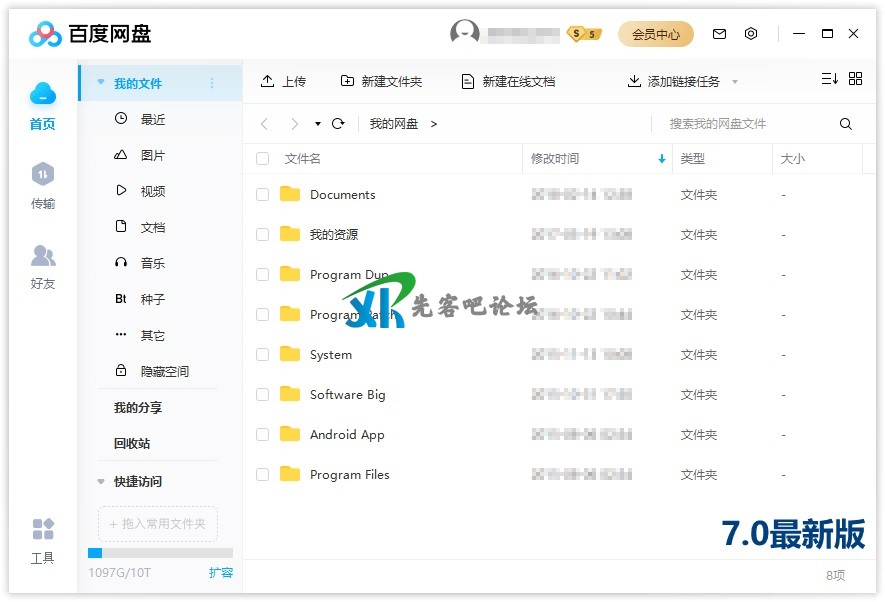Open settings hexagon icon in title bar

[x=751, y=34]
